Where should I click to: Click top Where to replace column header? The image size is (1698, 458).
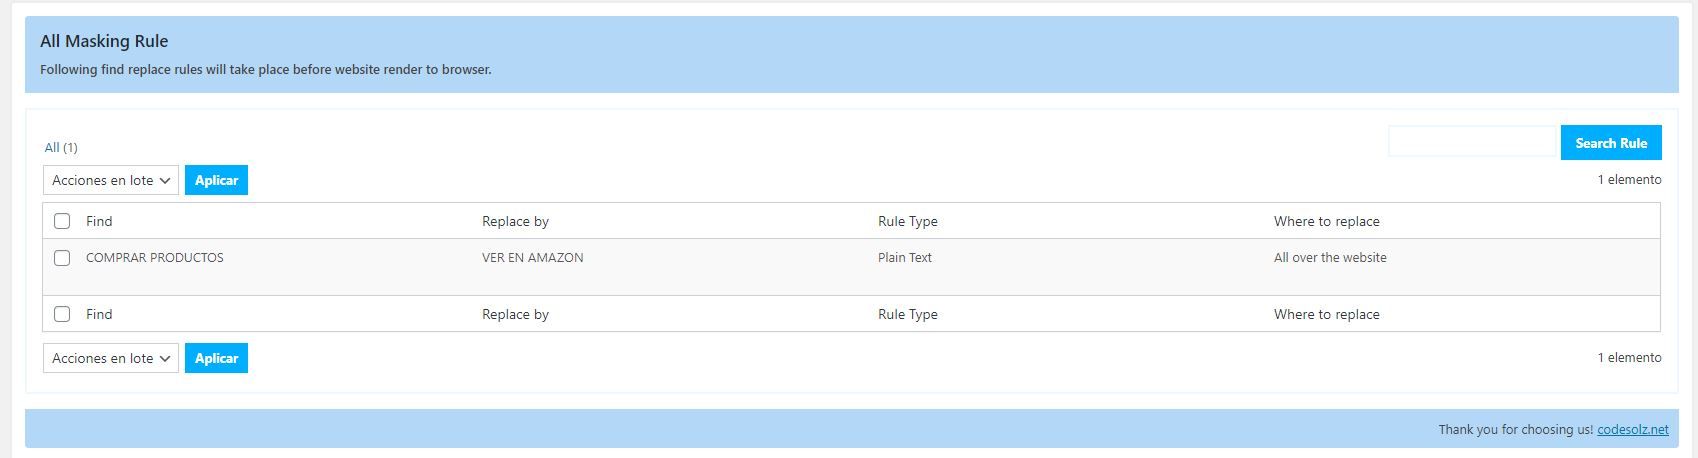tap(1326, 221)
